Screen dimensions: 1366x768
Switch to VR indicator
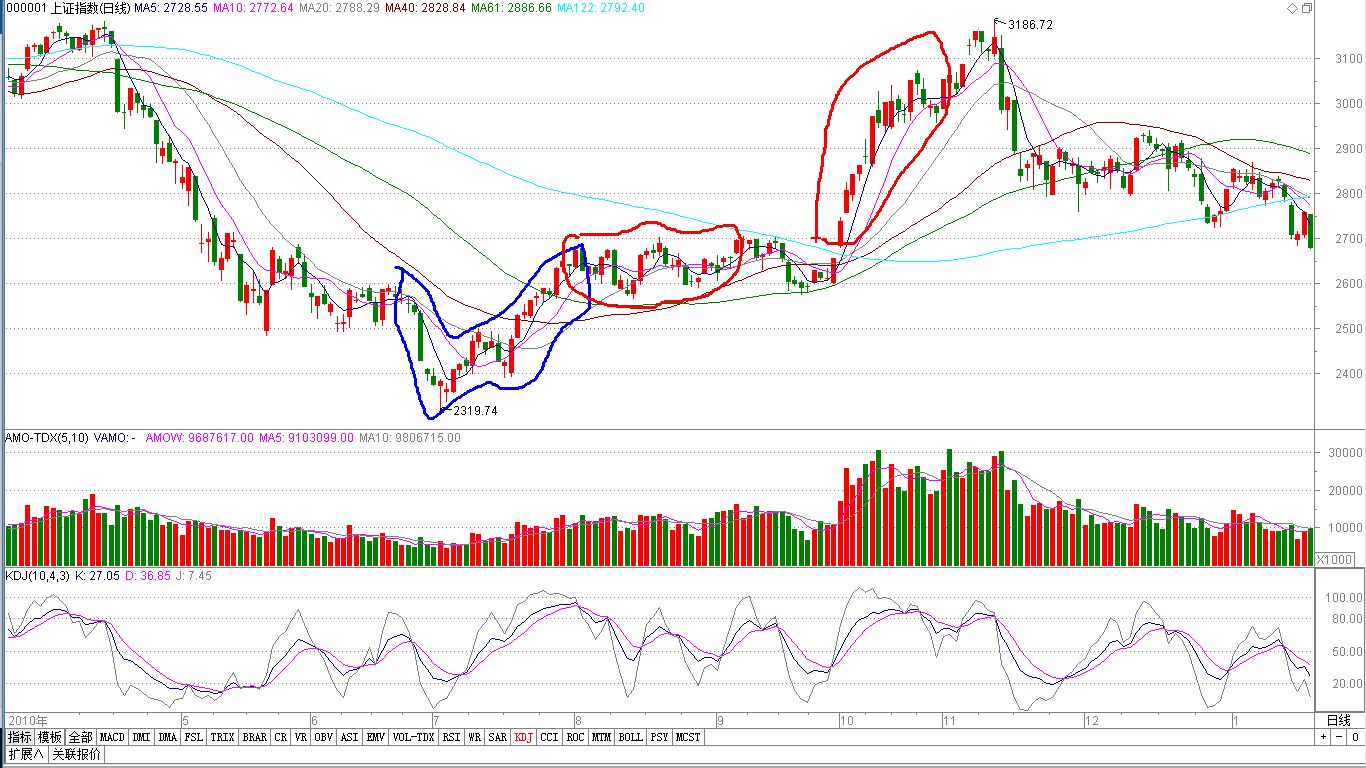coord(301,737)
